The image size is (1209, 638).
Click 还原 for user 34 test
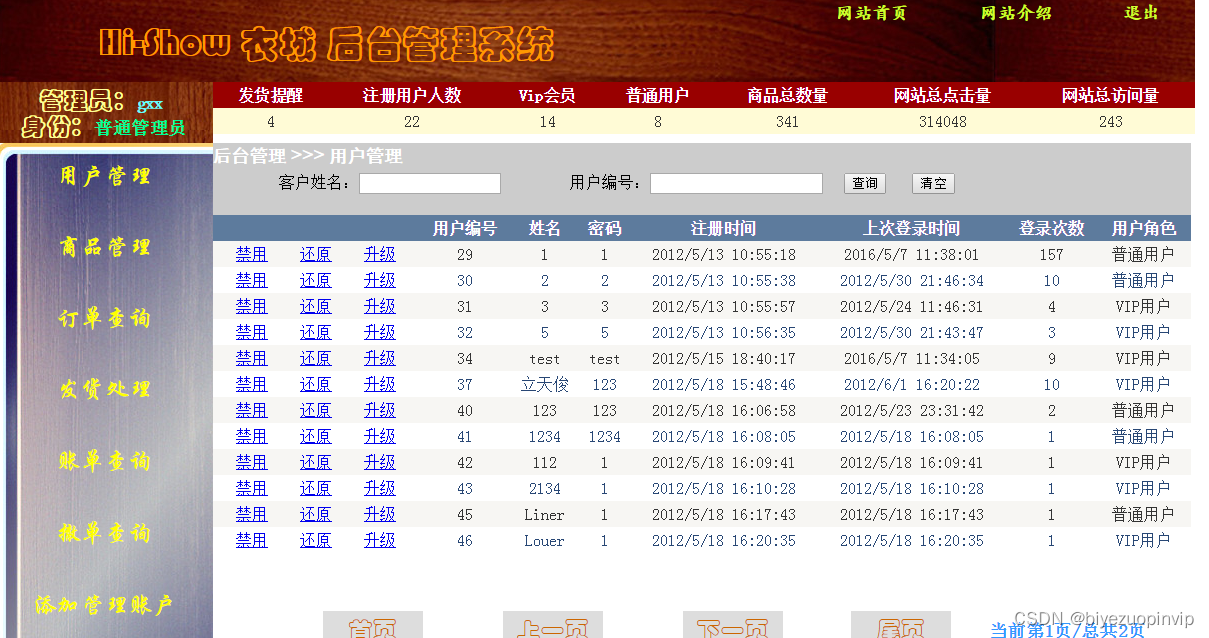click(x=316, y=358)
